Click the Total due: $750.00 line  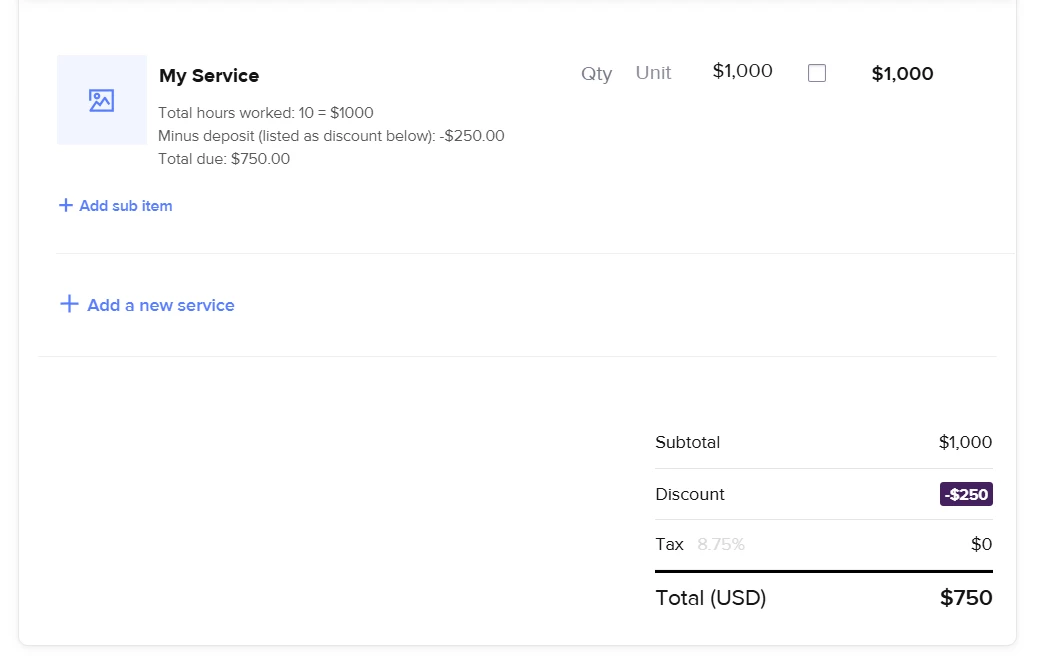click(224, 159)
